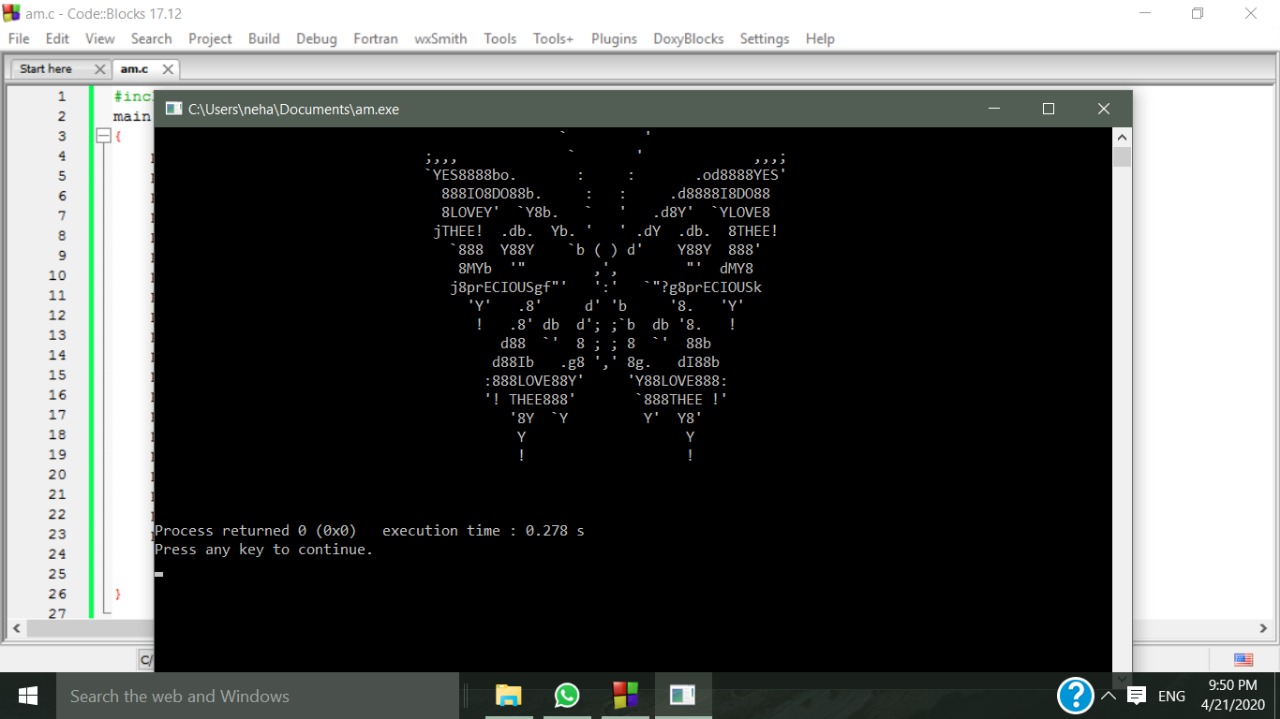Click the console scrollbar thumb
Viewport: 1280px width, 719px height.
(1122, 157)
